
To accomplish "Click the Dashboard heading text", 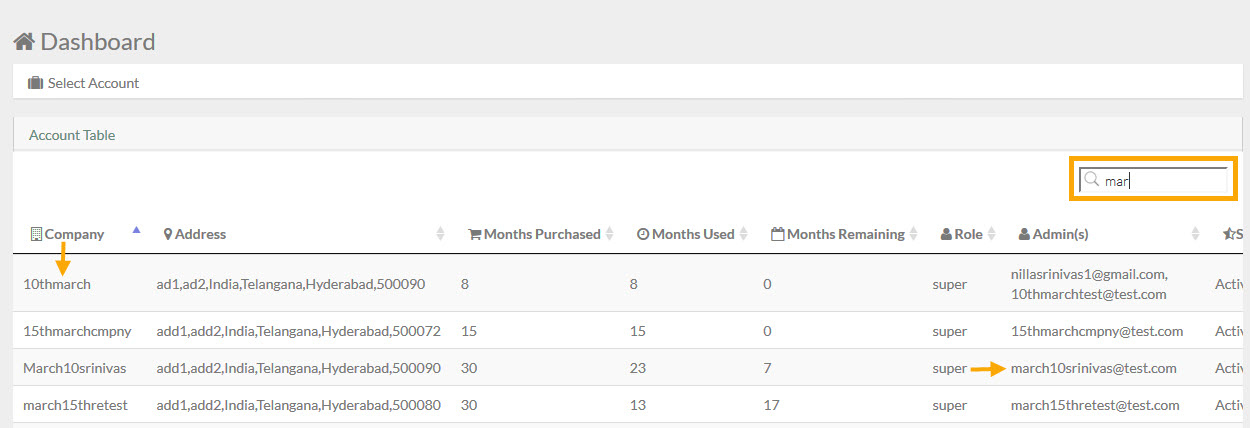I will coord(98,42).
